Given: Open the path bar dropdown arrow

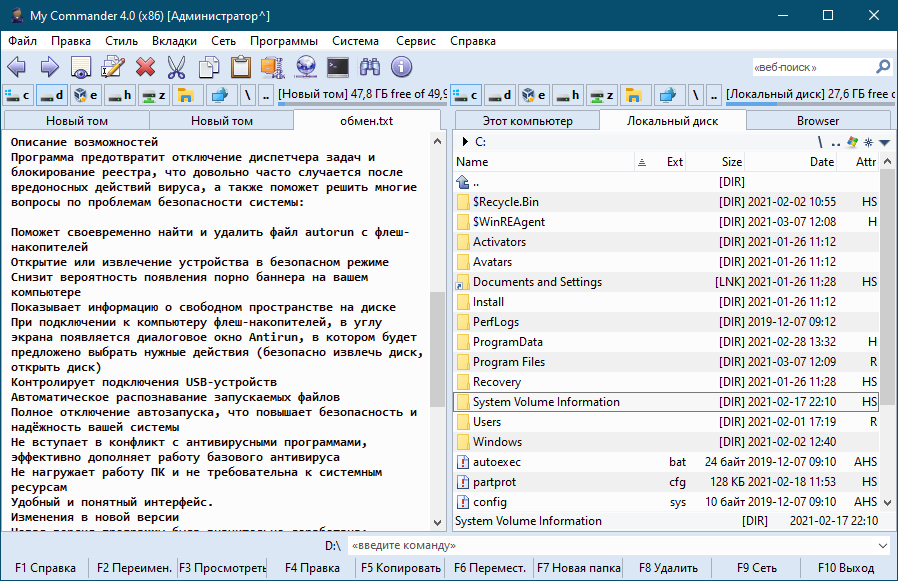Looking at the screenshot, I should [885, 143].
